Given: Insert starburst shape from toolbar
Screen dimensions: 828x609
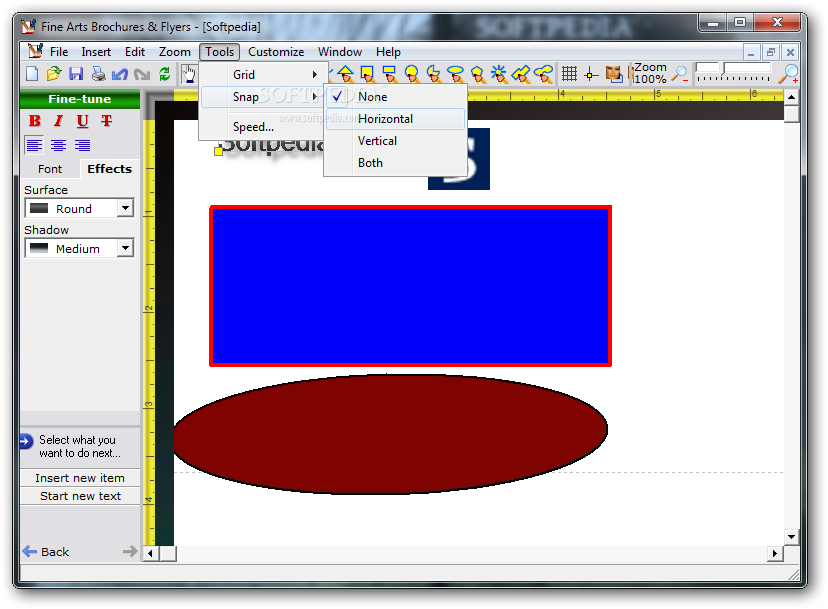Looking at the screenshot, I should coord(499,74).
